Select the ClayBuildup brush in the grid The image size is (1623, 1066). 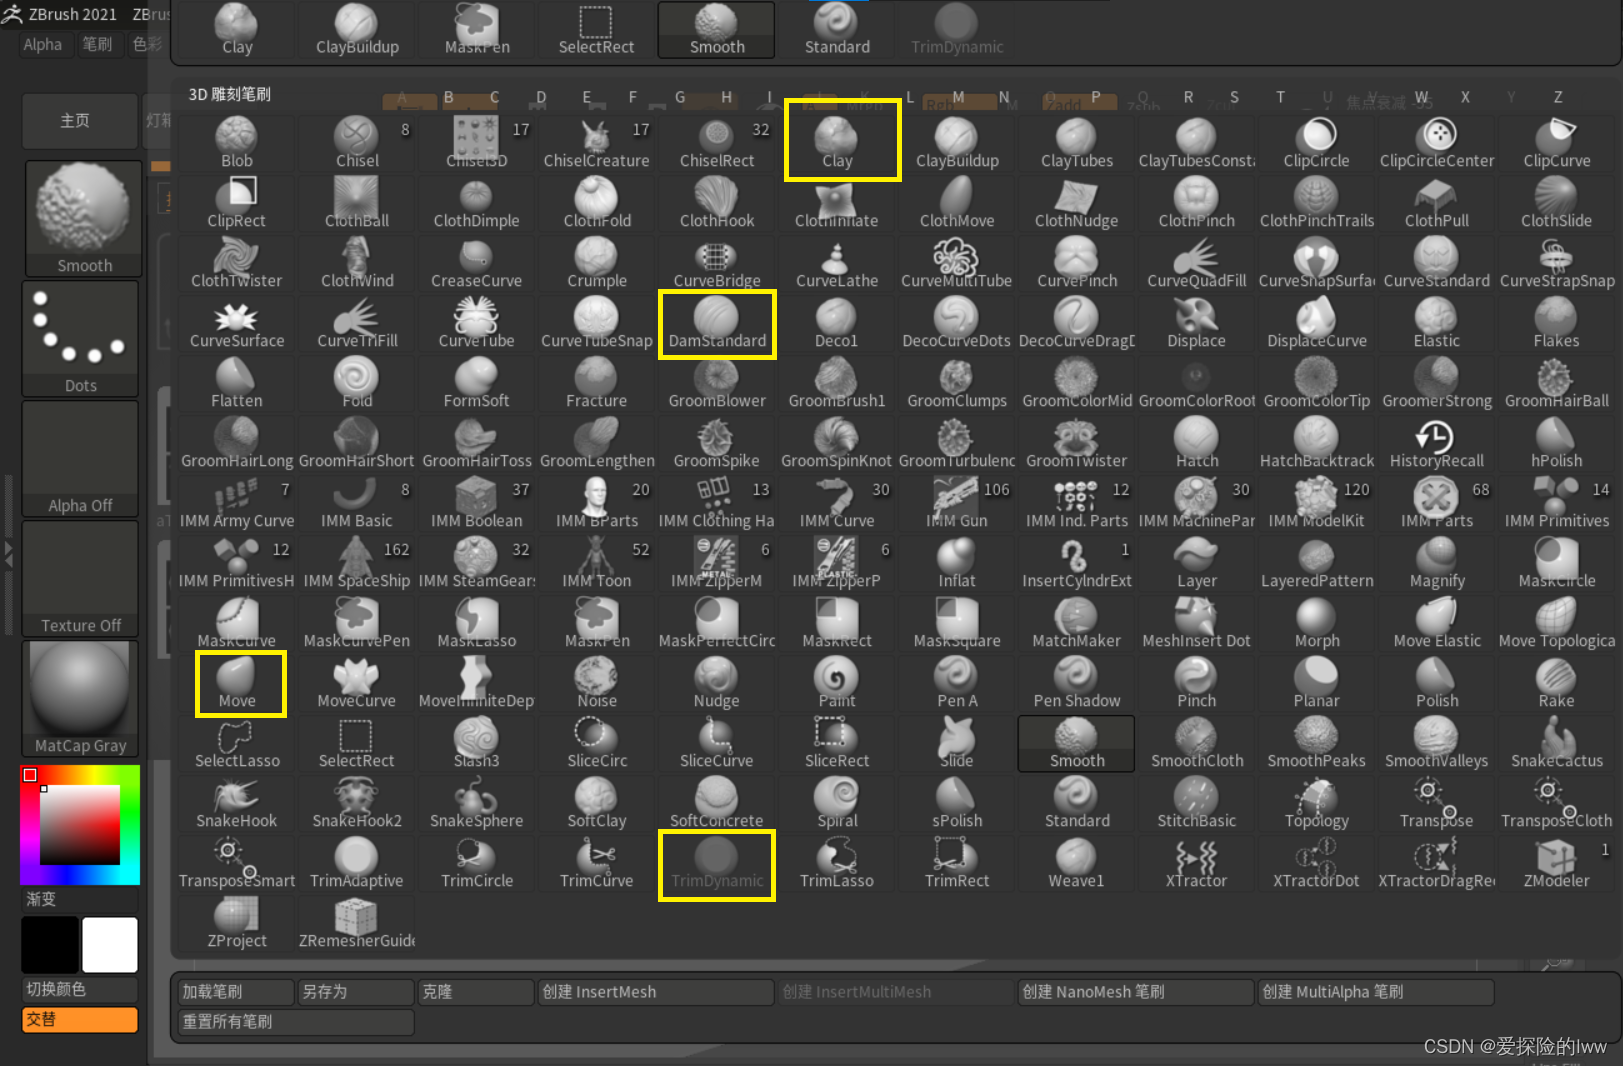coord(957,142)
